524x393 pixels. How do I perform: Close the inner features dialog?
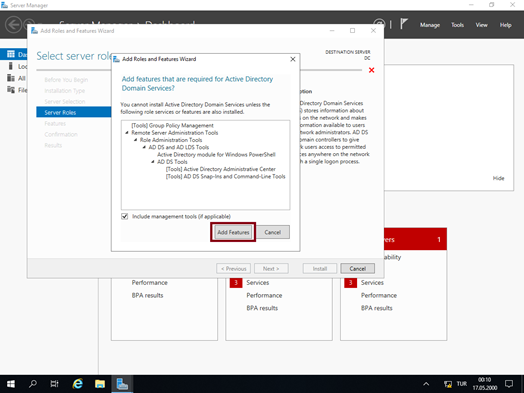tap(293, 59)
